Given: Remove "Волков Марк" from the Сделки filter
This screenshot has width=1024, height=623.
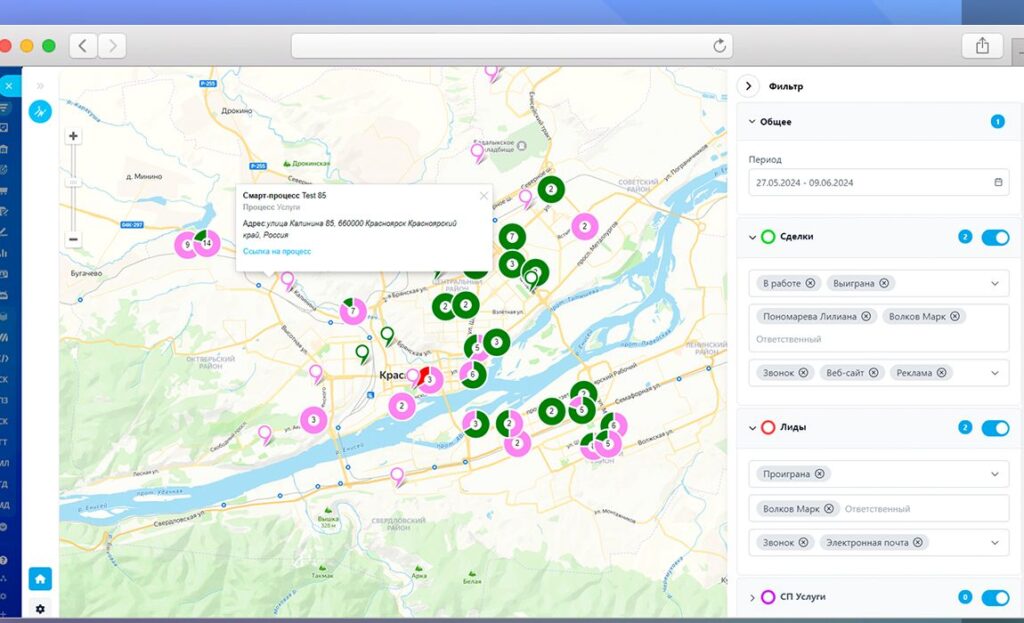Looking at the screenshot, I should pos(955,316).
